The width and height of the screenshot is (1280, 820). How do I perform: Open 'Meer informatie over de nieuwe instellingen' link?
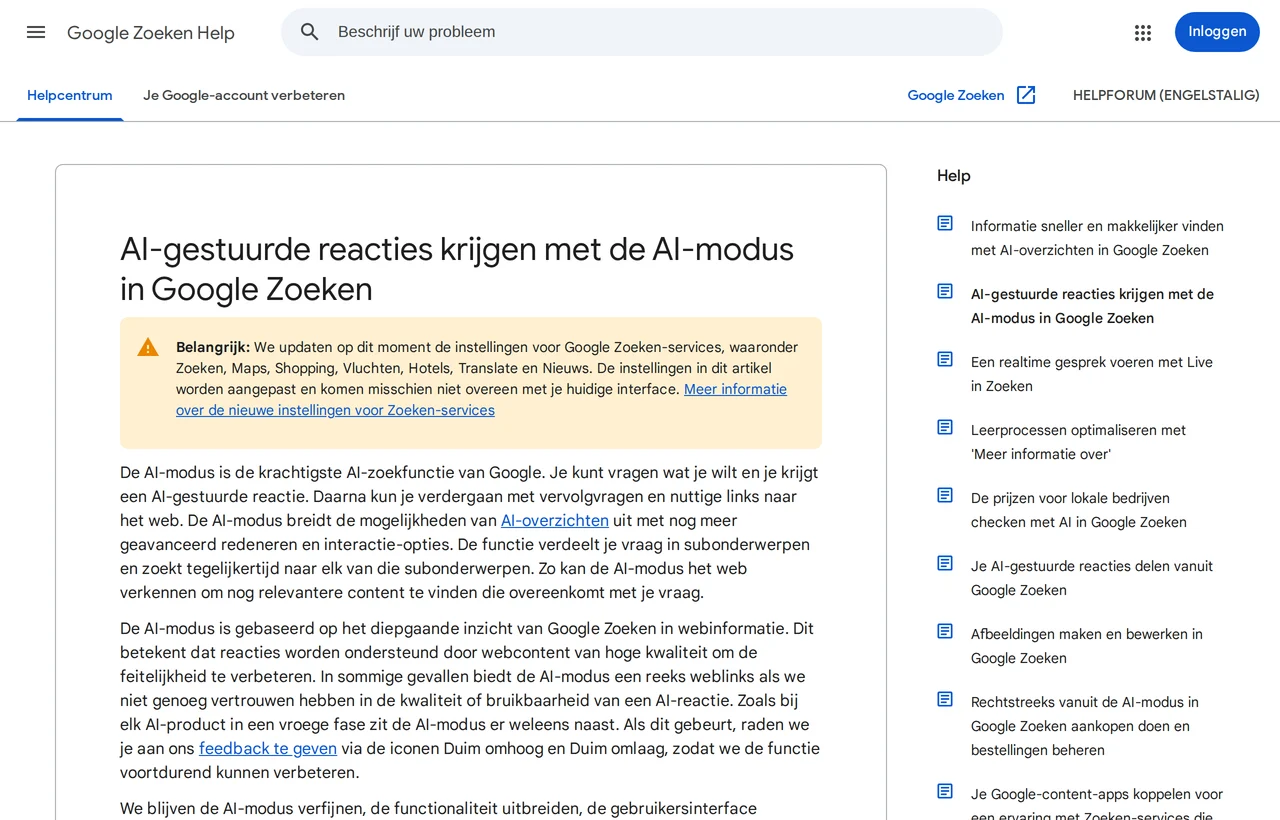481,400
